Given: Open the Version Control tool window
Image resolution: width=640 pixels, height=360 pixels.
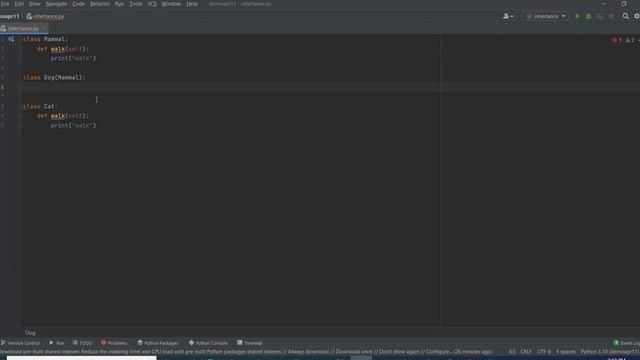Looking at the screenshot, I should (x=20, y=343).
